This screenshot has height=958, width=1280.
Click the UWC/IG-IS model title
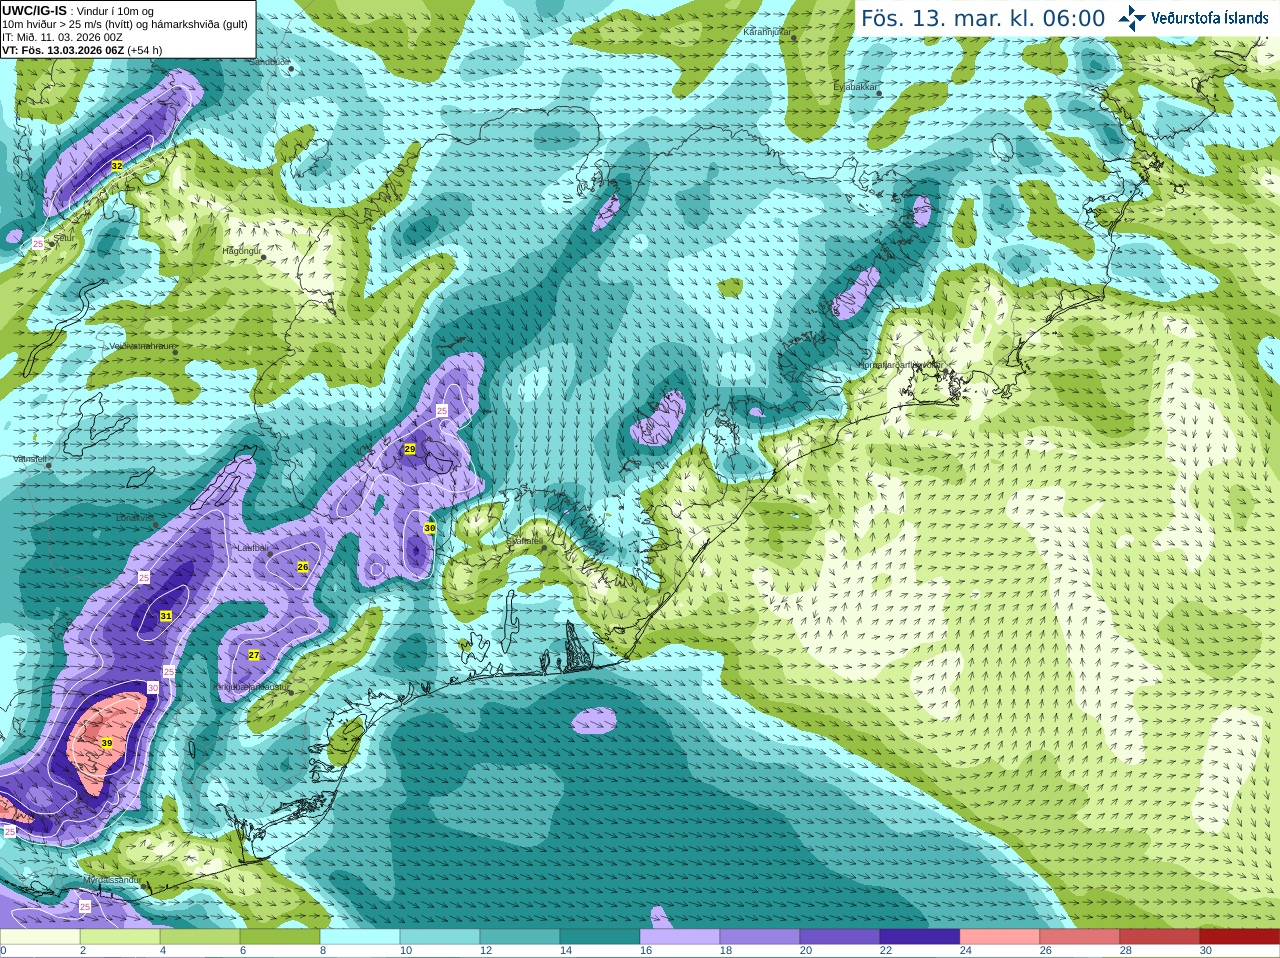[34, 11]
